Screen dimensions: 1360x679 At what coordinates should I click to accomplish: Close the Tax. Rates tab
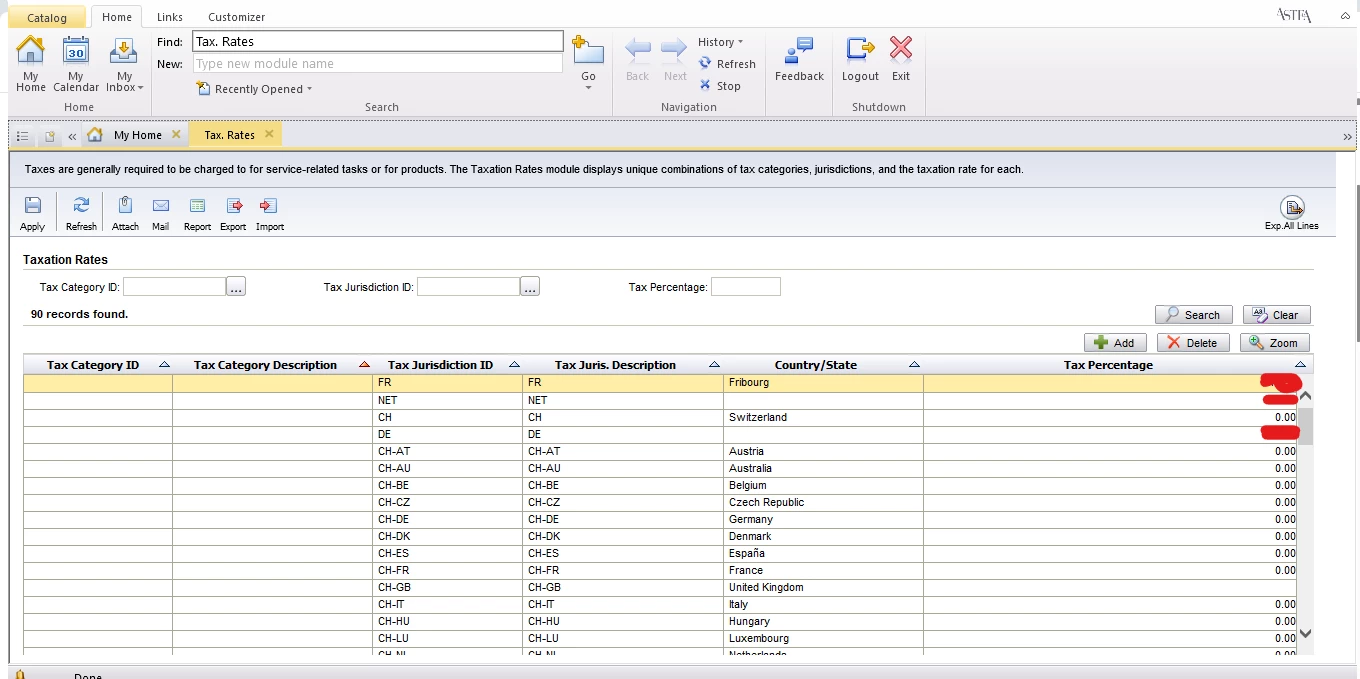[269, 134]
